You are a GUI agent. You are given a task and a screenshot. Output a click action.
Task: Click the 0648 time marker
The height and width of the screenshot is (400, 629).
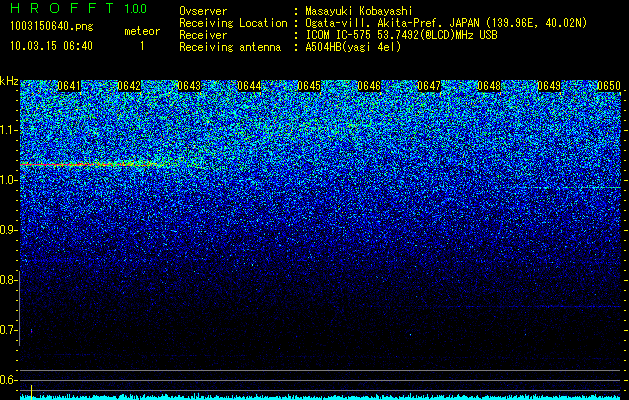489,86
